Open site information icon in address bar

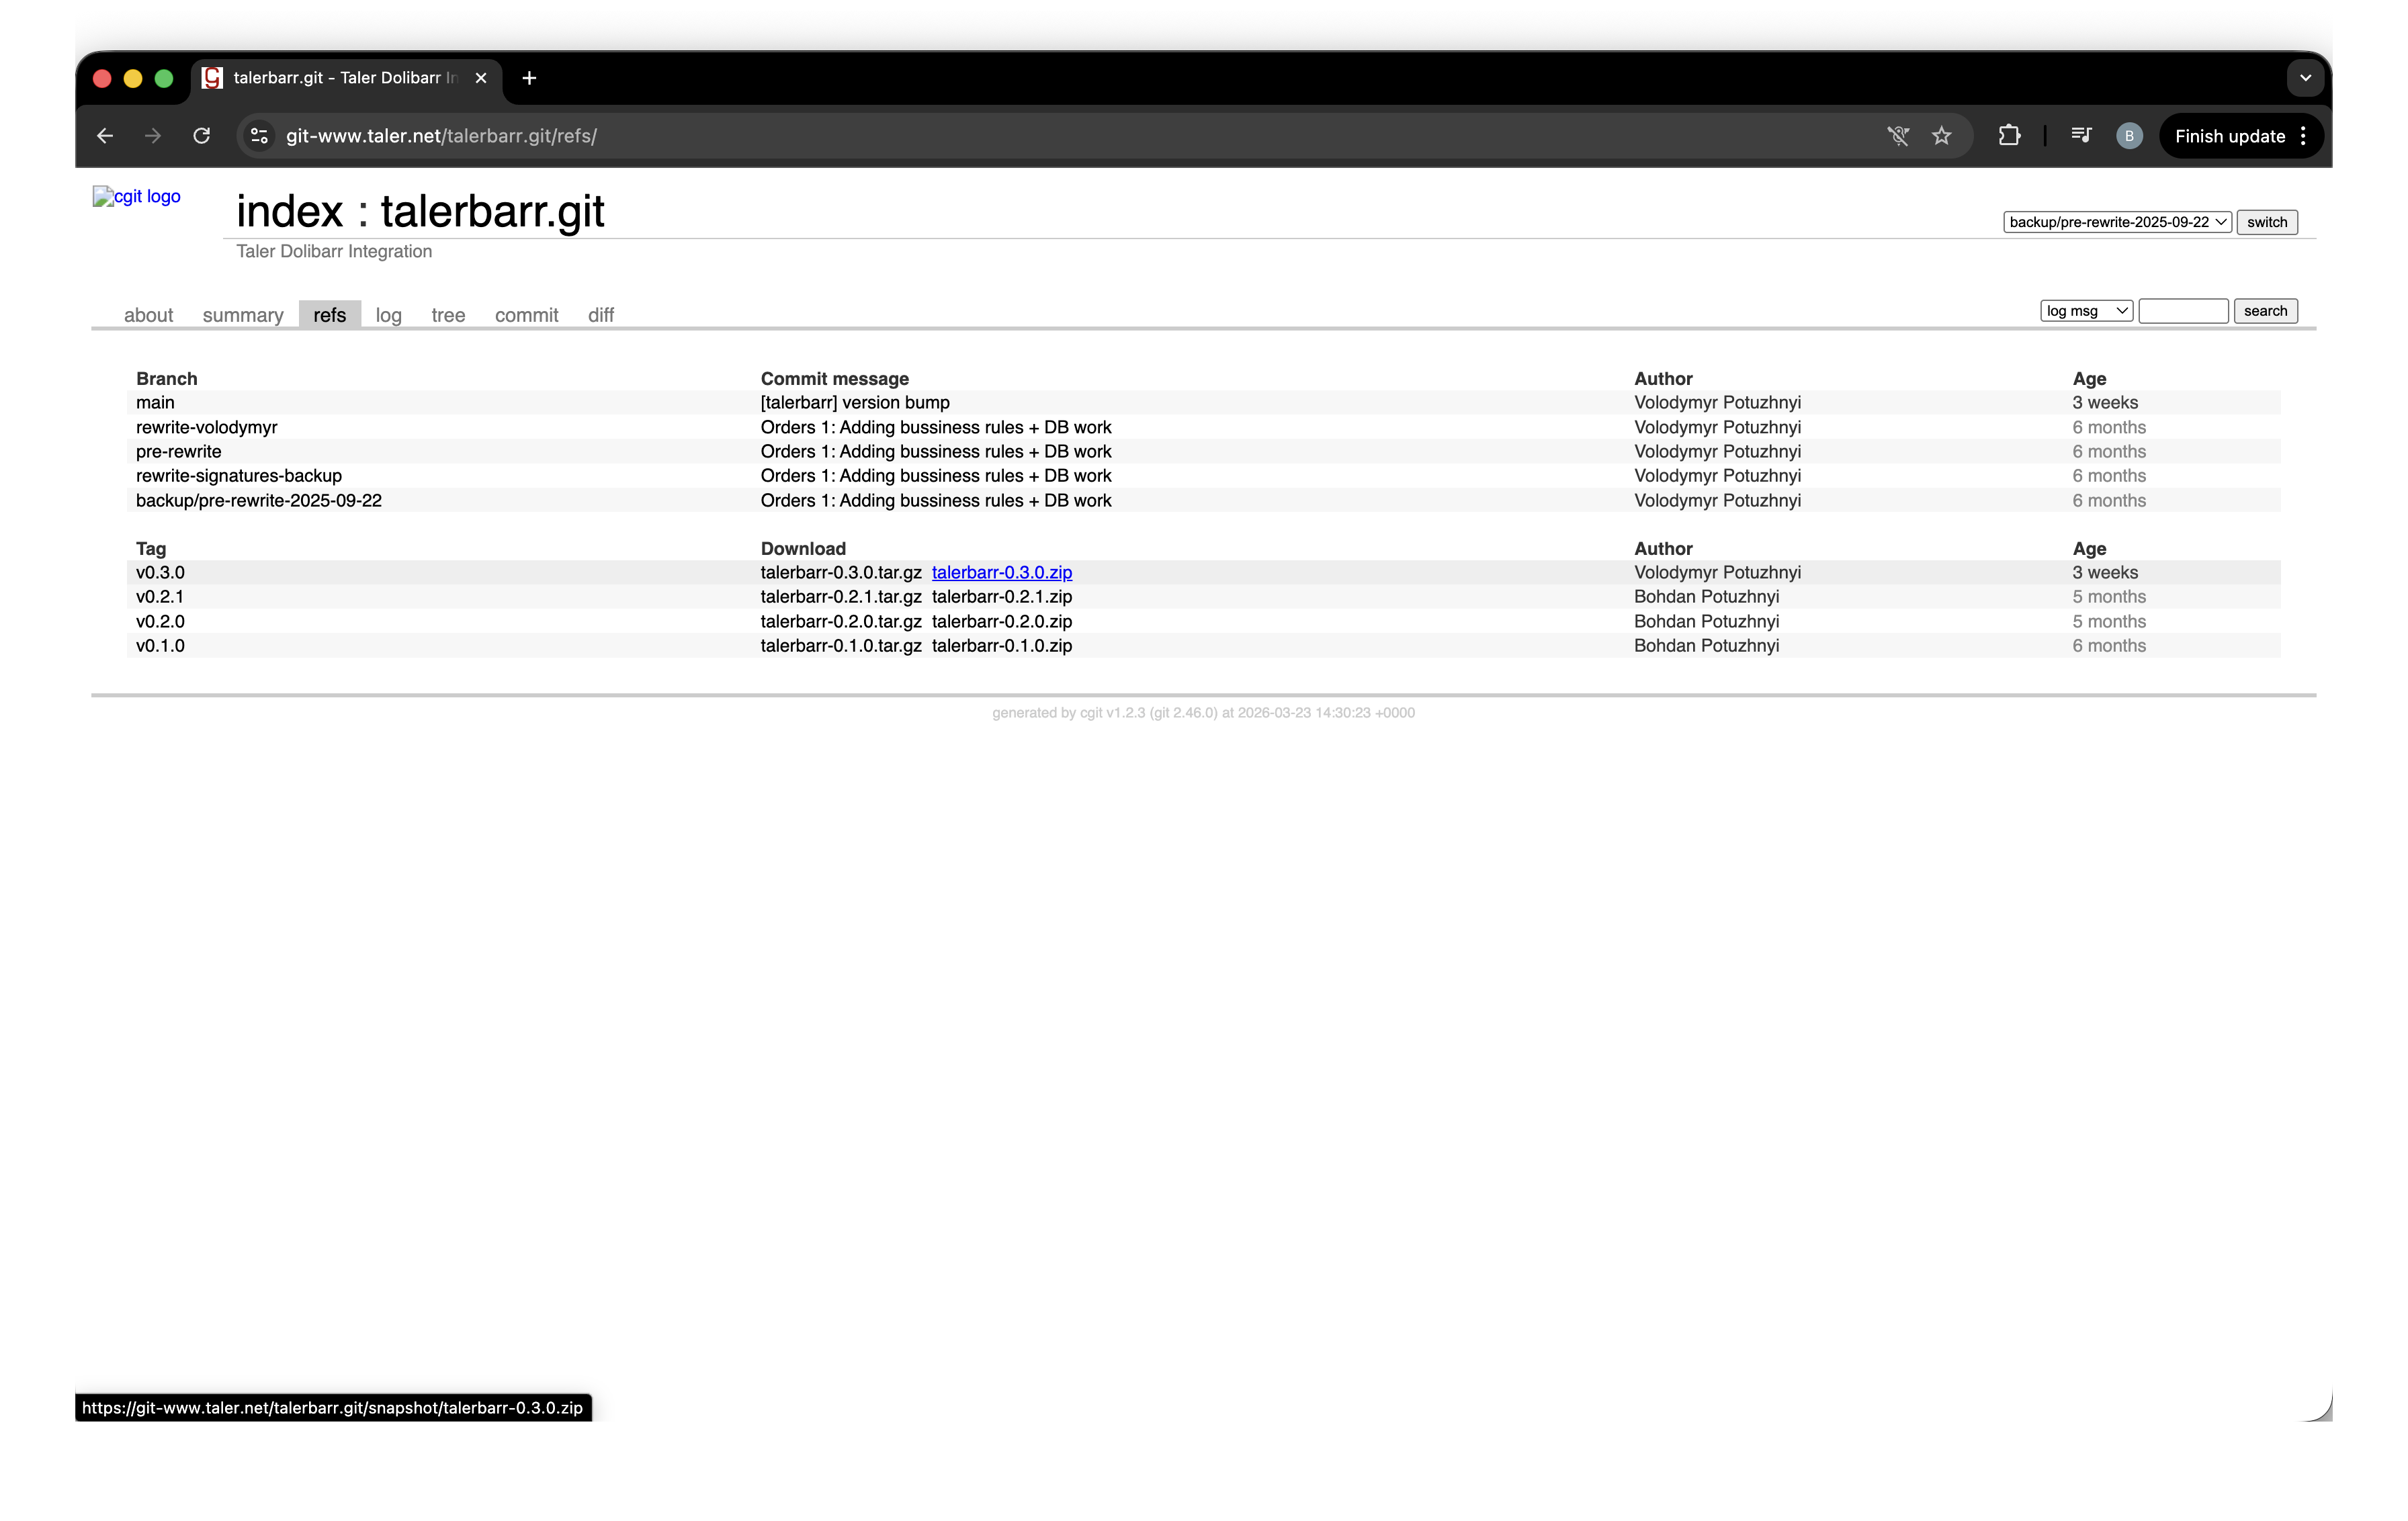pos(259,136)
